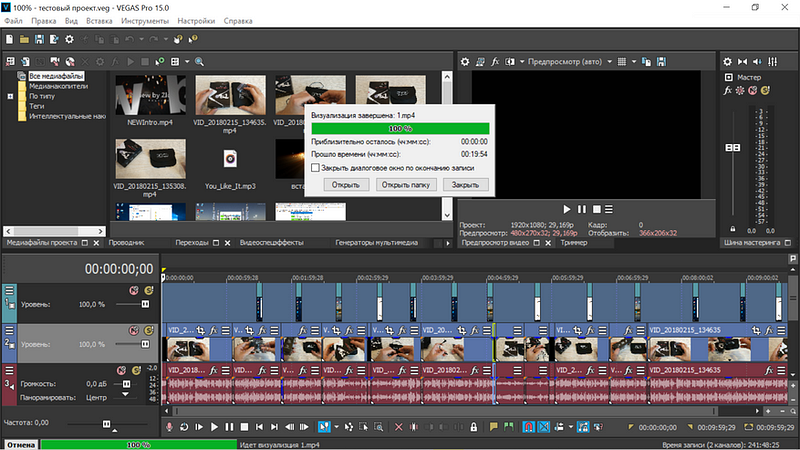Mute video track 1
The width and height of the screenshot is (800, 450).
click(134, 290)
